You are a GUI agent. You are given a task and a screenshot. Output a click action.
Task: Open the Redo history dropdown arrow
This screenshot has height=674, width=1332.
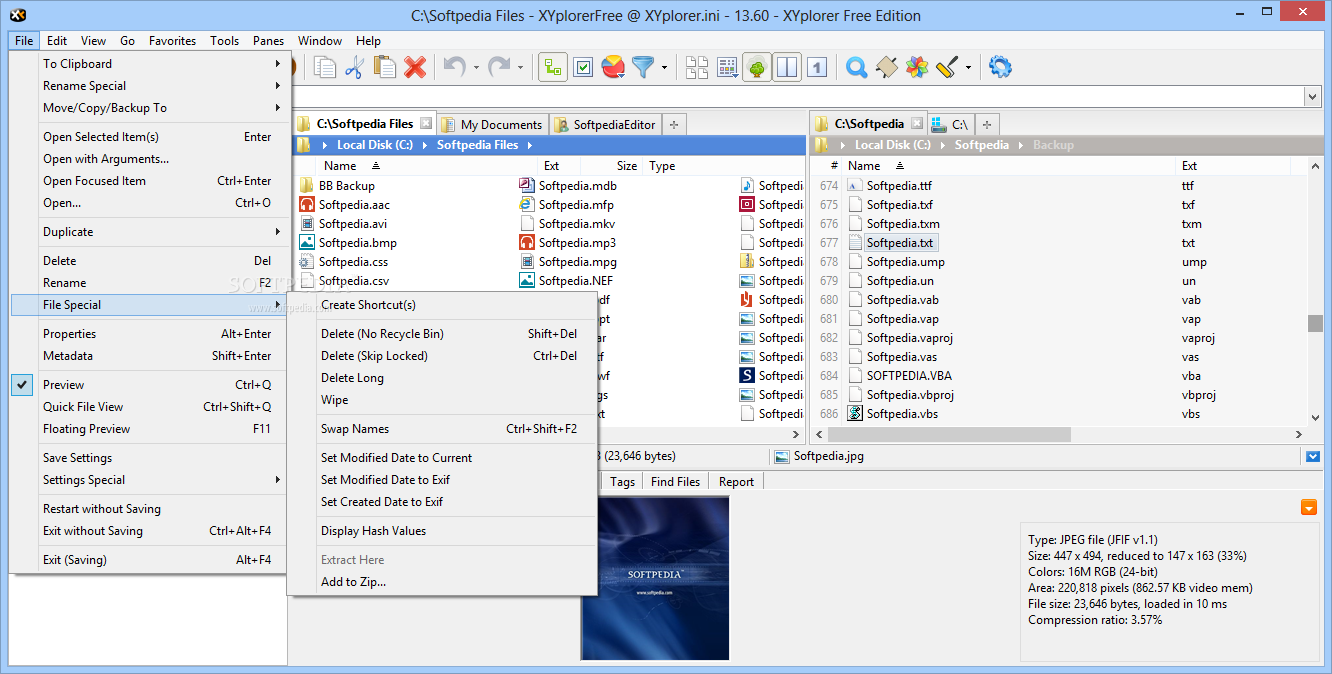pos(520,68)
